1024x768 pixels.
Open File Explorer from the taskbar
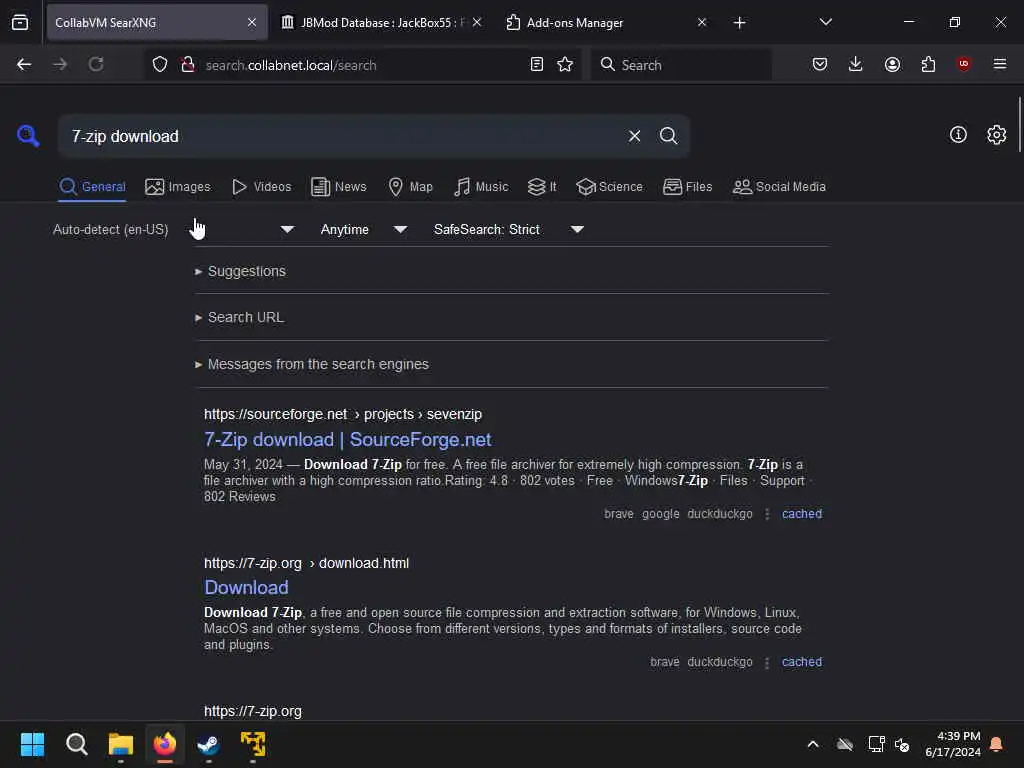tap(121, 744)
